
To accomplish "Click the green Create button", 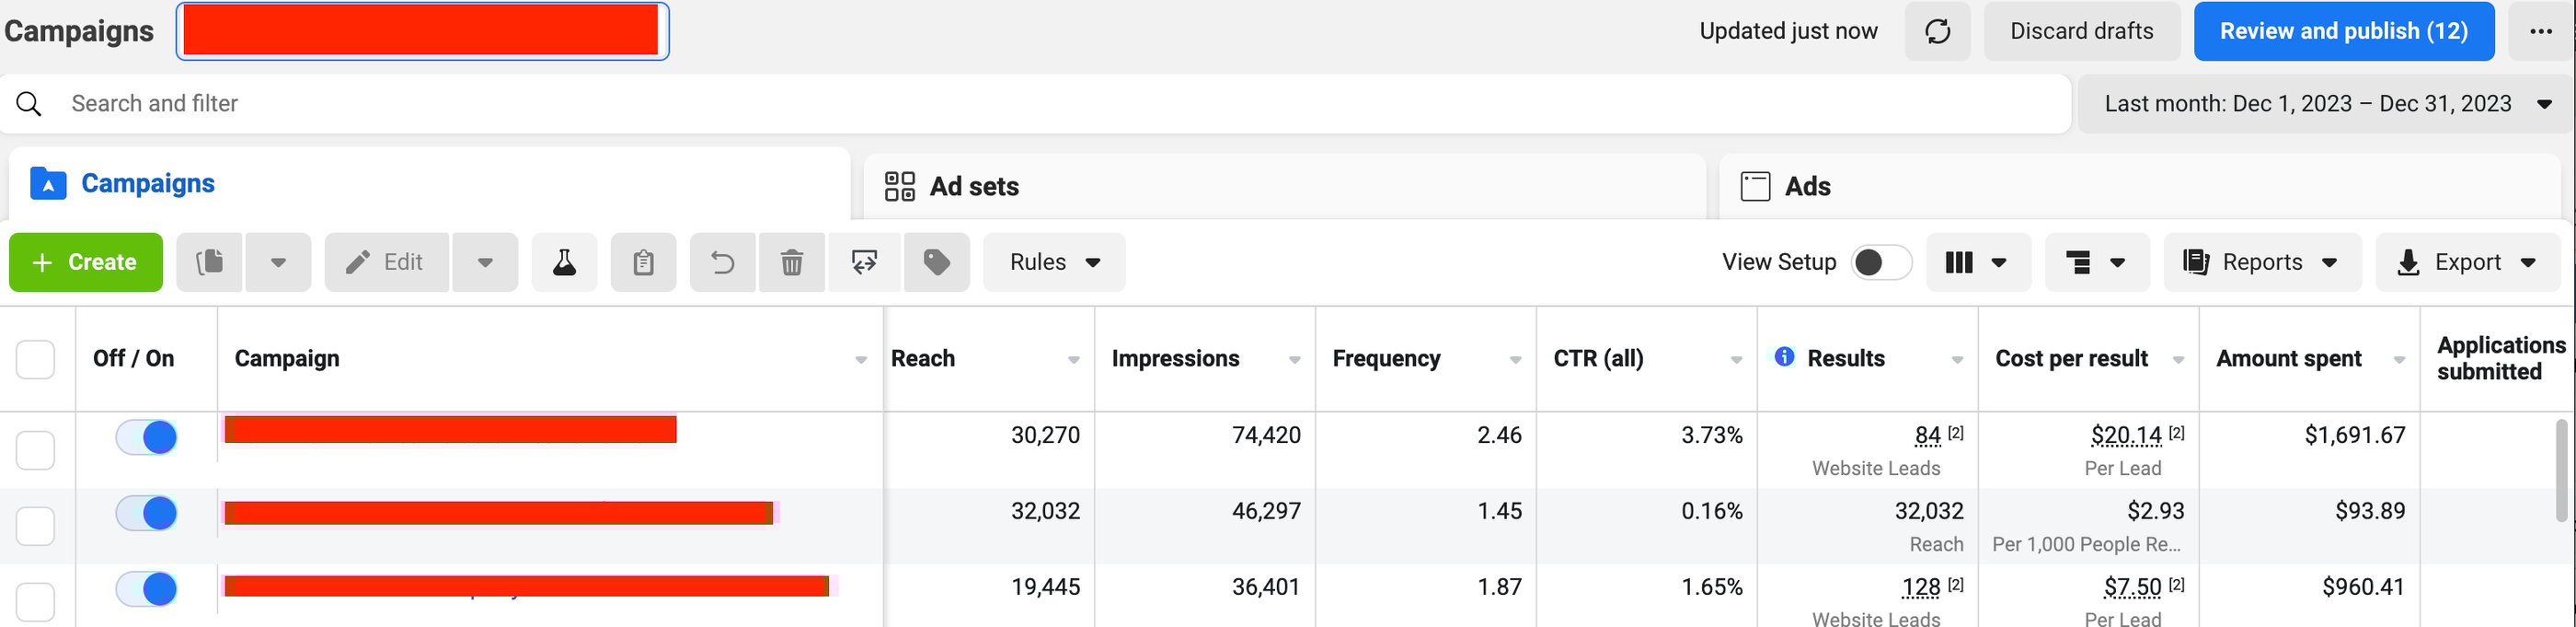I will 86,262.
